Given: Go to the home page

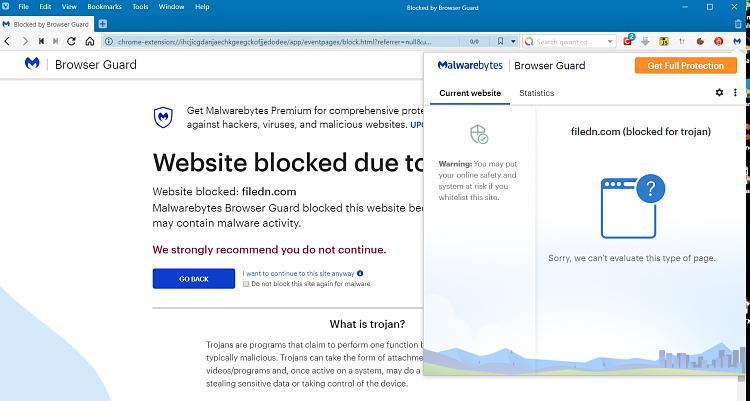Looking at the screenshot, I should pos(89,42).
